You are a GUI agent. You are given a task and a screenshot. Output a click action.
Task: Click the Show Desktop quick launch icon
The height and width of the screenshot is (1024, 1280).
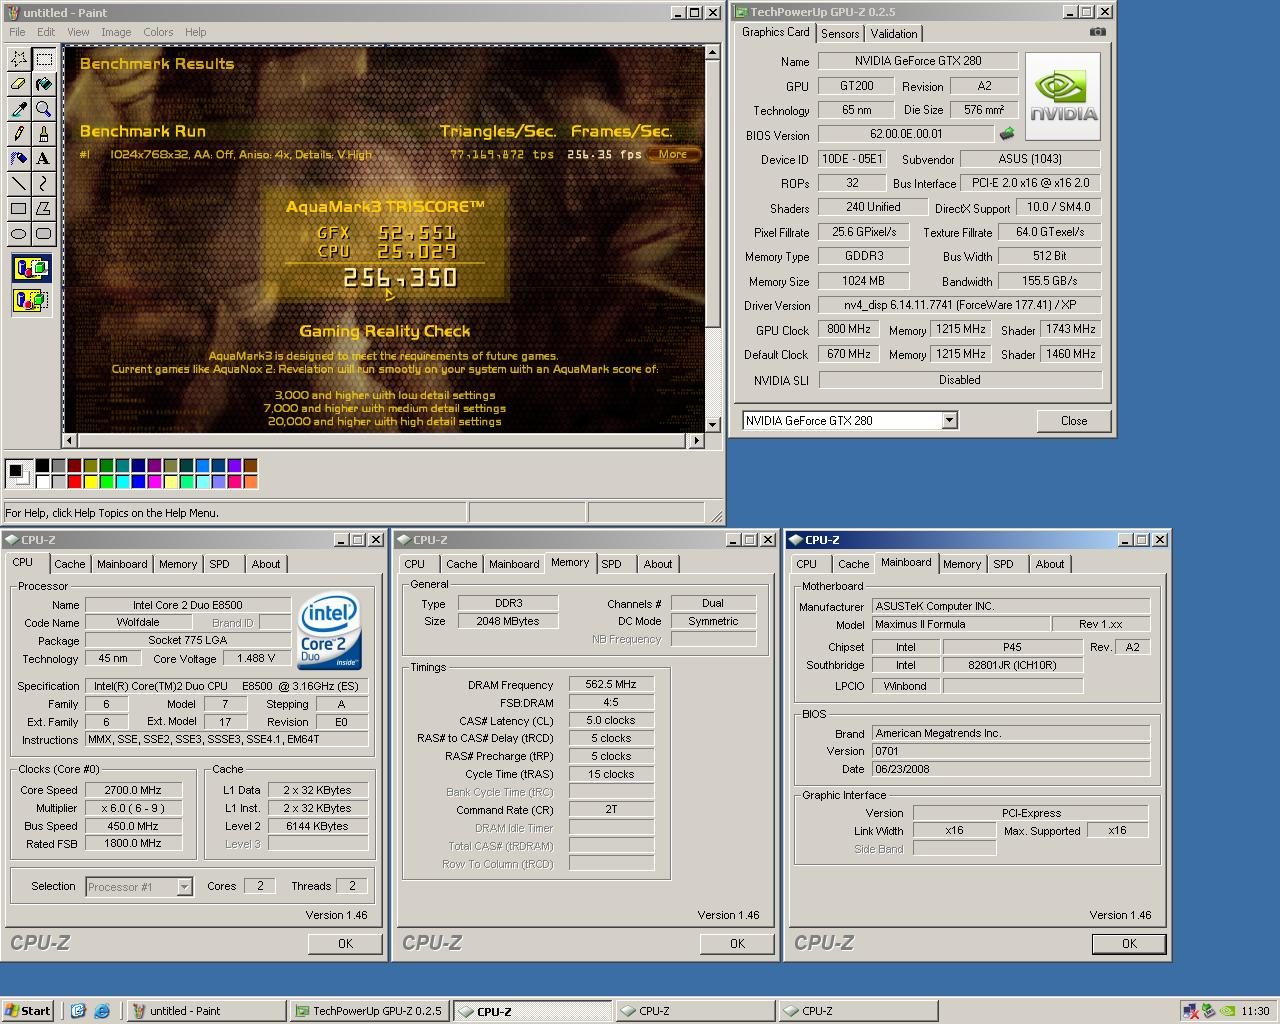[x=79, y=1011]
